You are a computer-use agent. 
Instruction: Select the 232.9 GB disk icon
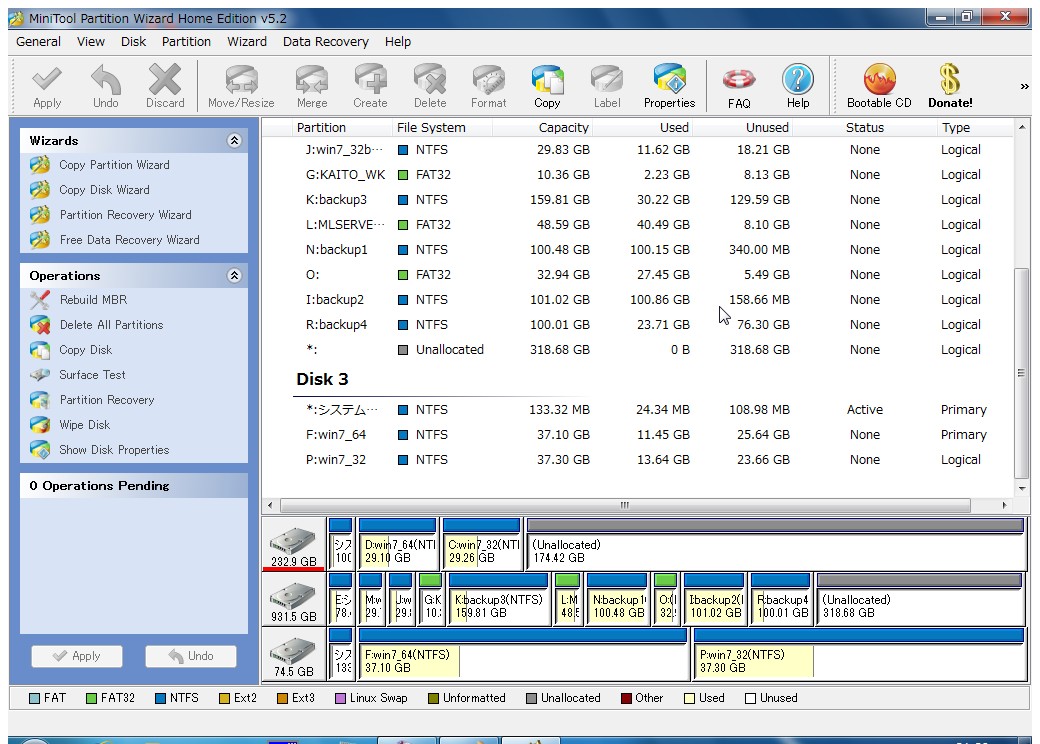pos(294,545)
